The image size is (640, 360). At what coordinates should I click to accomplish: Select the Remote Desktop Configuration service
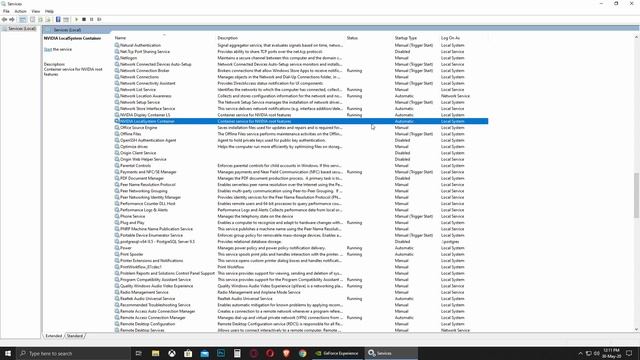click(x=301, y=324)
